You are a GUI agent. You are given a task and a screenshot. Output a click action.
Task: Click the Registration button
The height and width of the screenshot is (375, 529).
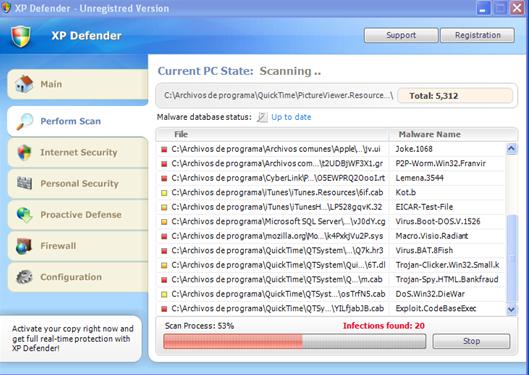478,35
